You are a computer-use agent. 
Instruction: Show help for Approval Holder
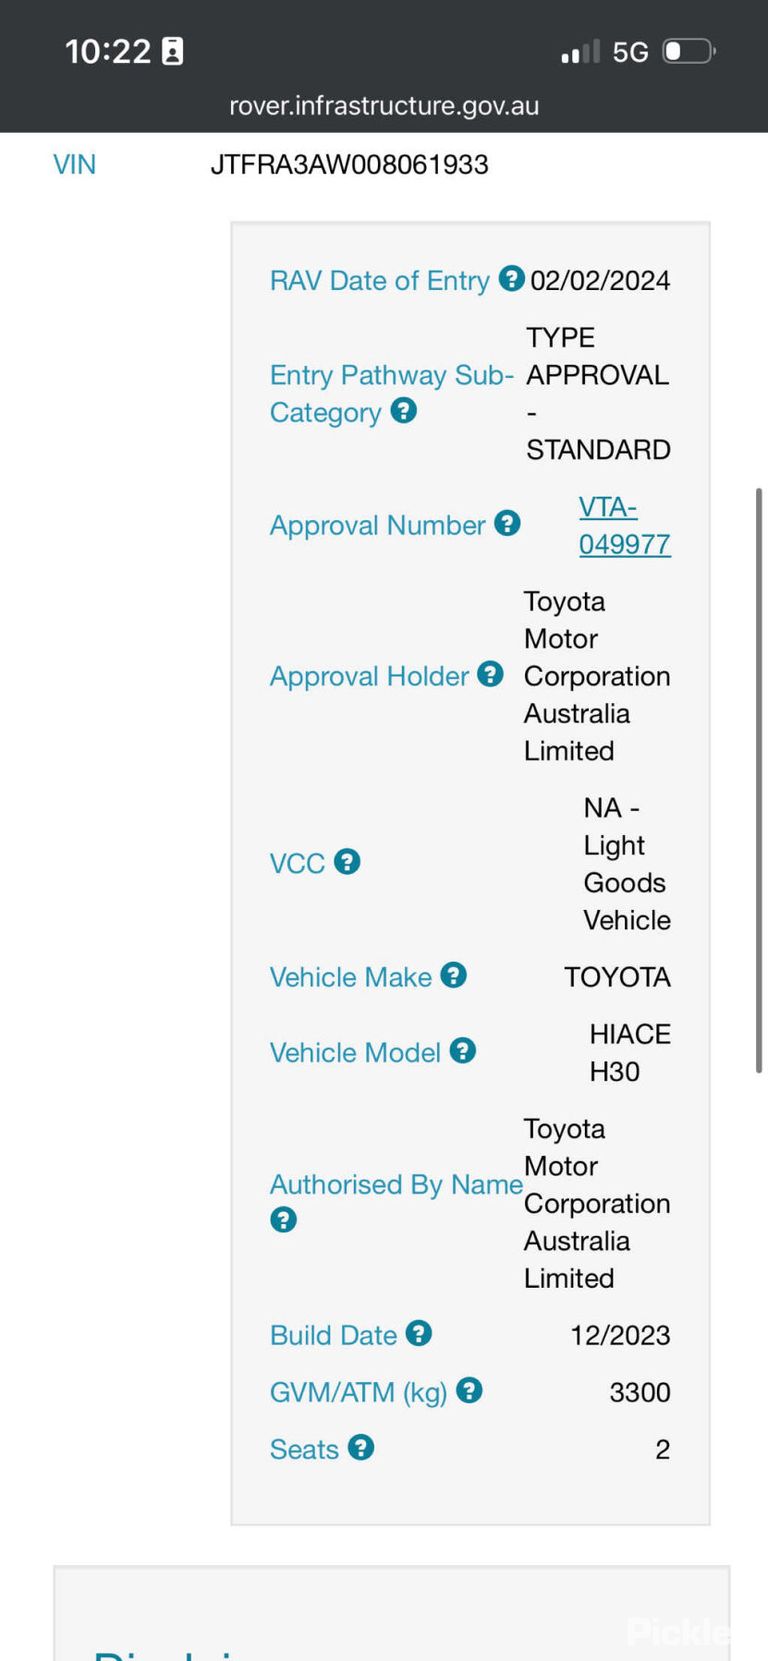pos(490,674)
